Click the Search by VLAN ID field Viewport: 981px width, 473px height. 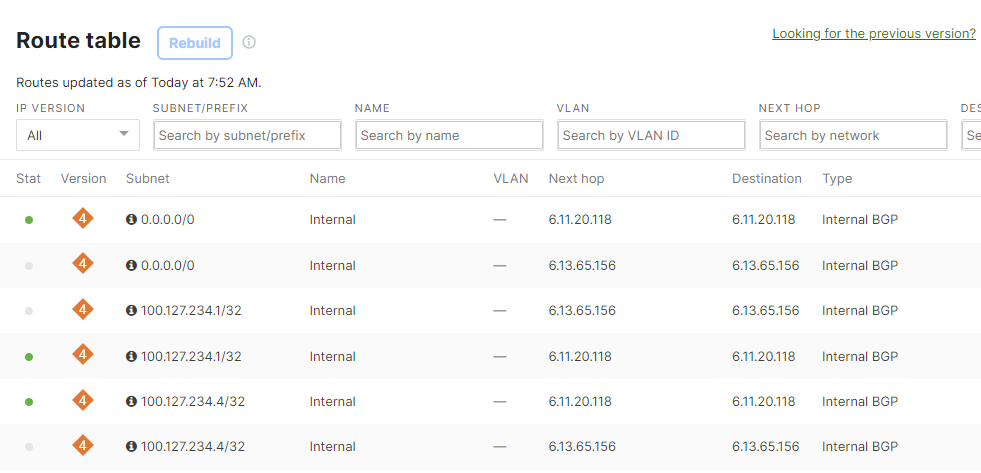pyautogui.click(x=651, y=135)
